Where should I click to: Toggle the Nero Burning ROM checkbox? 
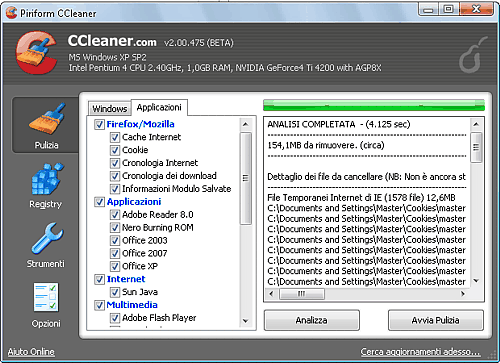115,227
